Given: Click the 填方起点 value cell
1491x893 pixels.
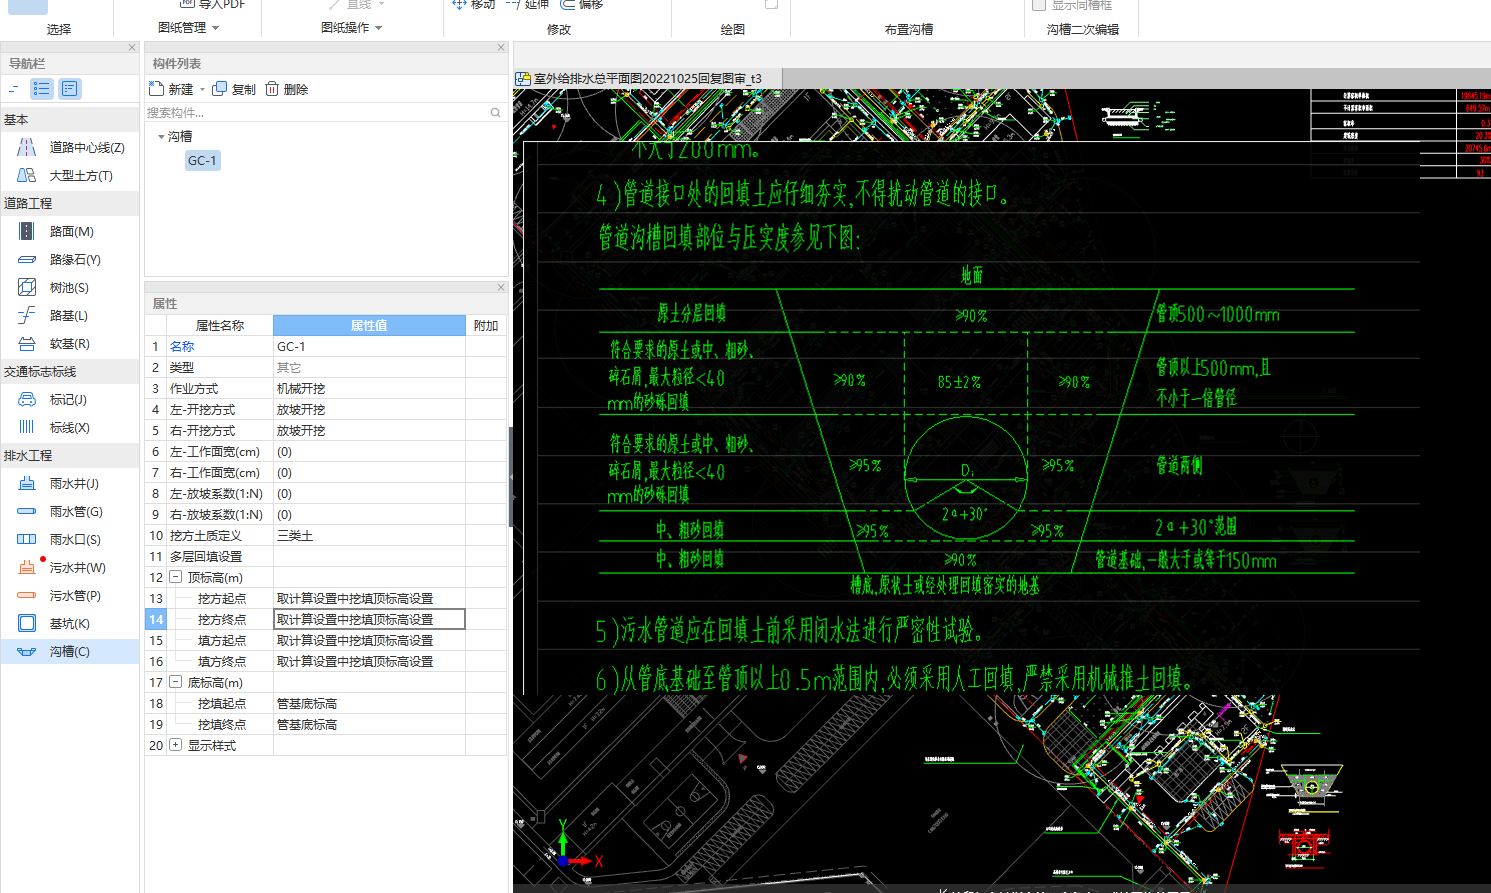Looking at the screenshot, I should tap(369, 640).
